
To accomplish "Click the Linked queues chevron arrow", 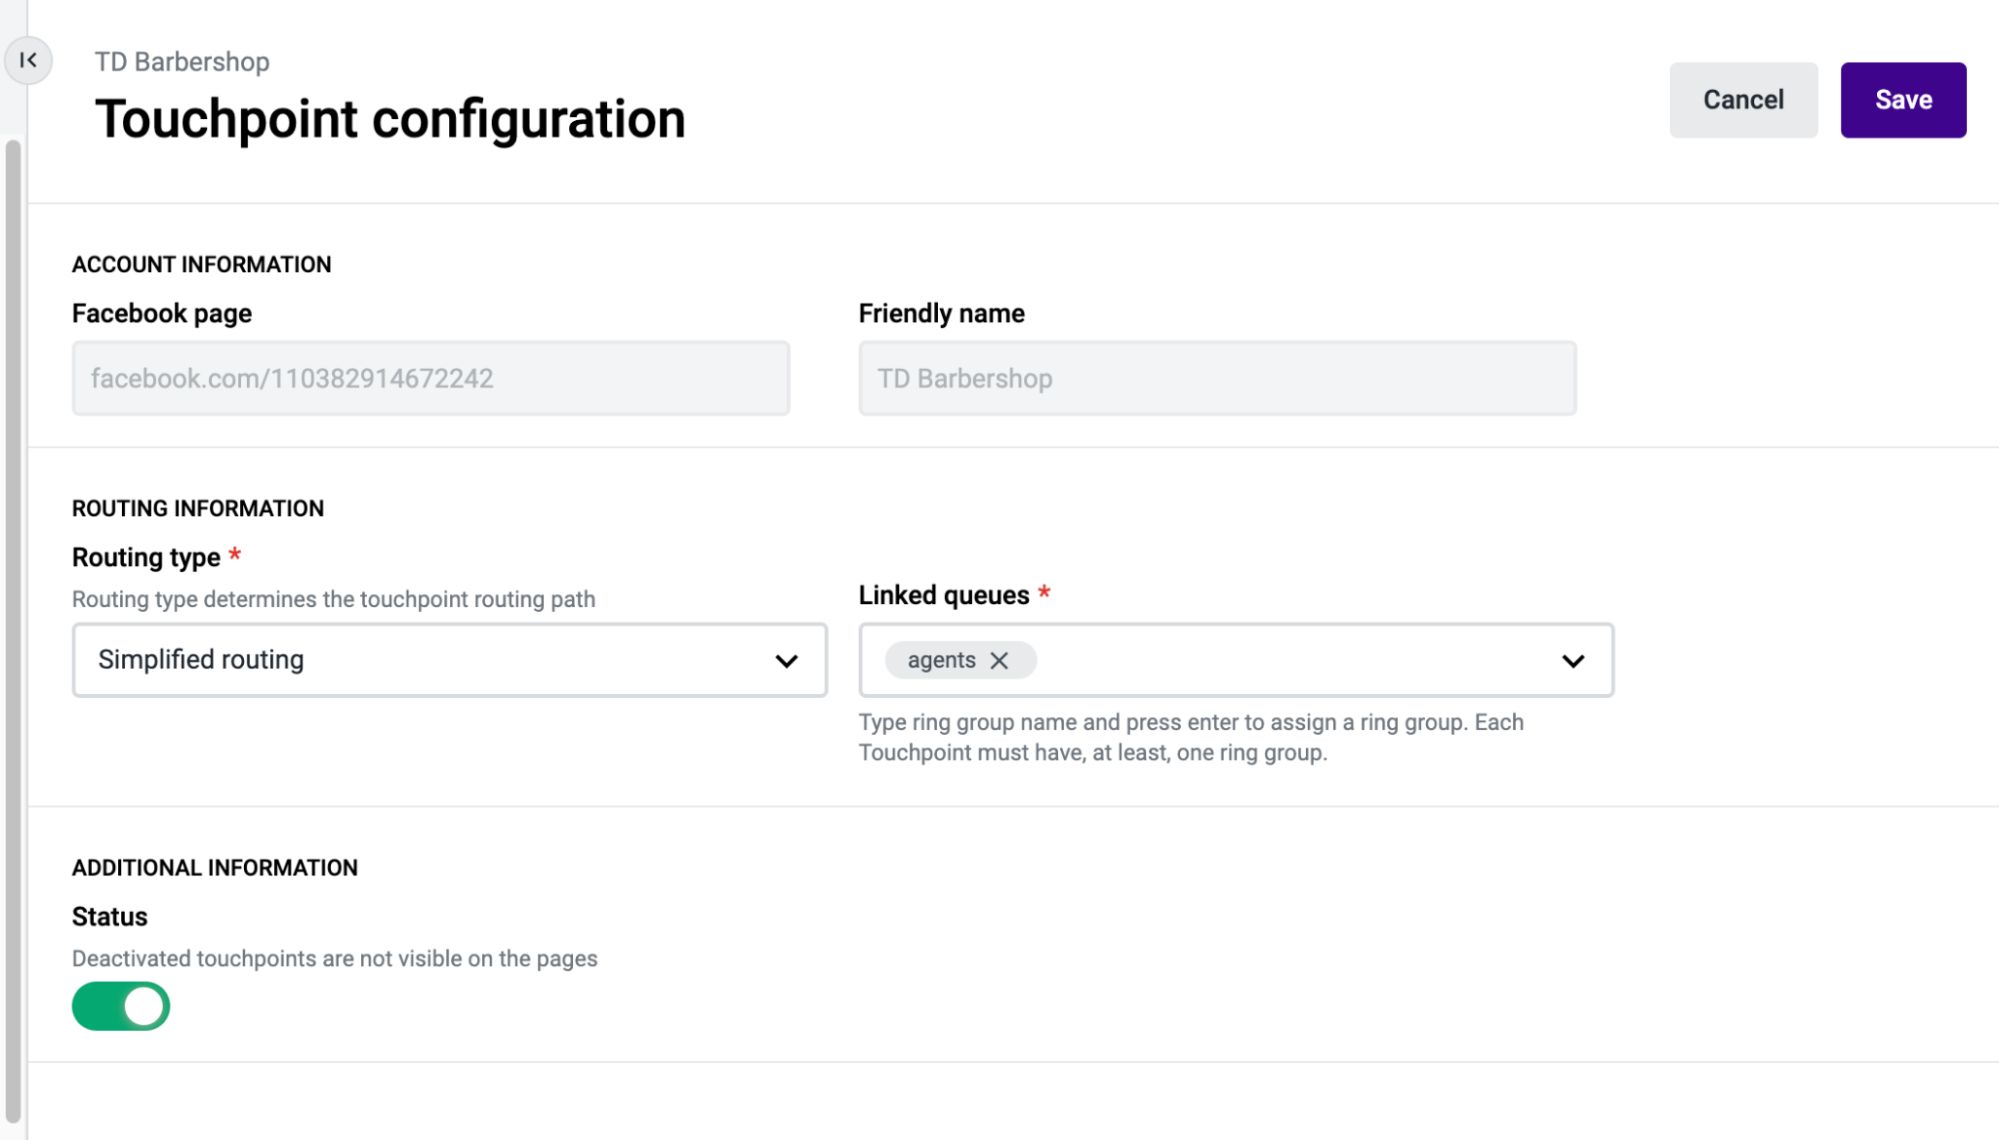I will pyautogui.click(x=1572, y=661).
